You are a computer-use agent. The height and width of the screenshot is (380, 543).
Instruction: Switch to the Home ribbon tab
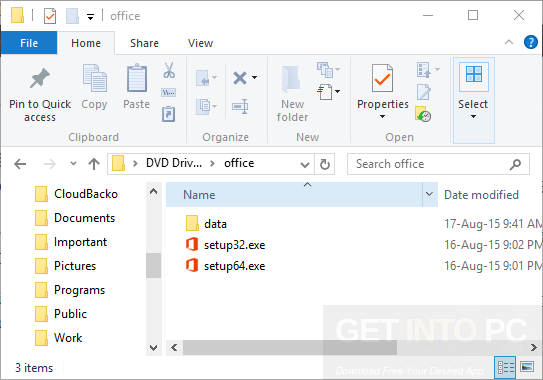(x=86, y=43)
